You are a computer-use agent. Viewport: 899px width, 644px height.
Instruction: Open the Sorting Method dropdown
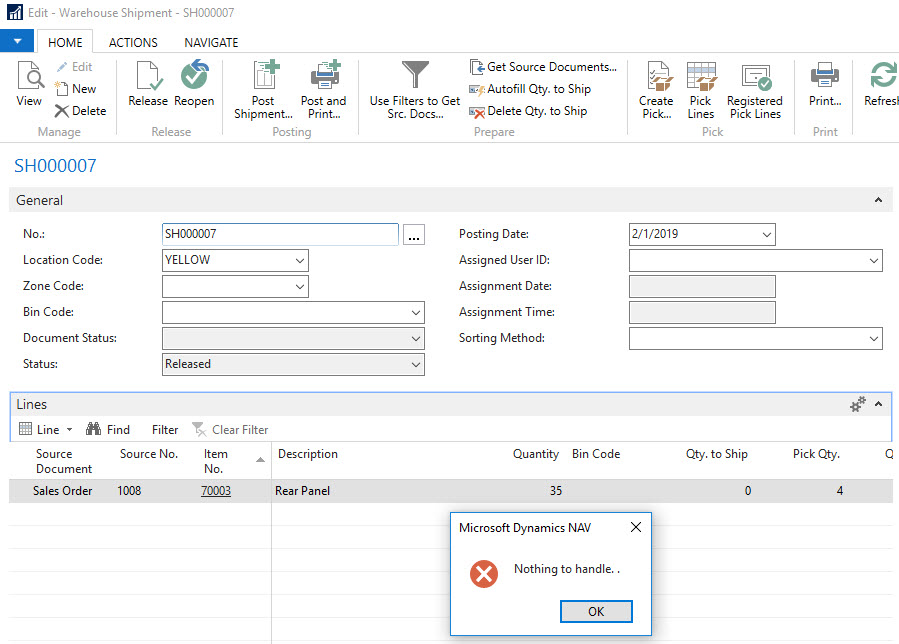[873, 338]
